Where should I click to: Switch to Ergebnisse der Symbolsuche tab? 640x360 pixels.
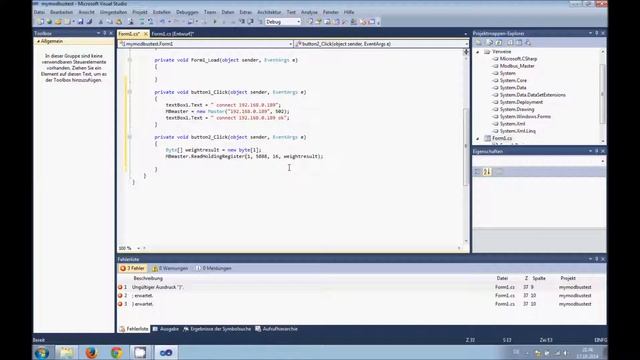(217, 329)
